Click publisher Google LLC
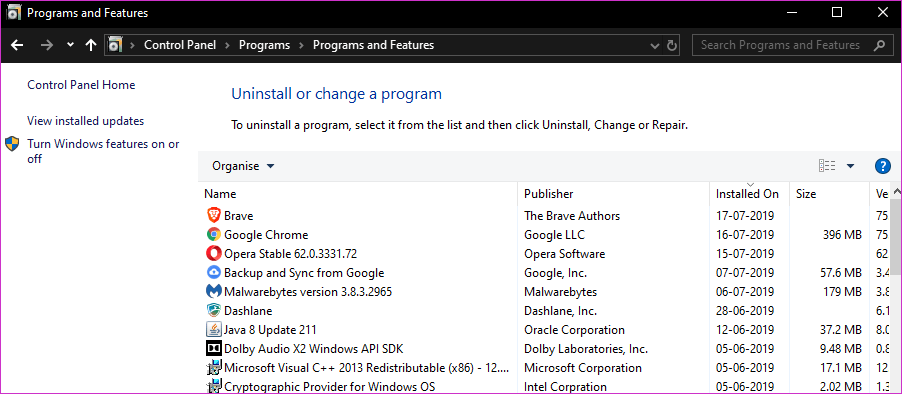Screen dimensions: 902x394 coord(554,235)
